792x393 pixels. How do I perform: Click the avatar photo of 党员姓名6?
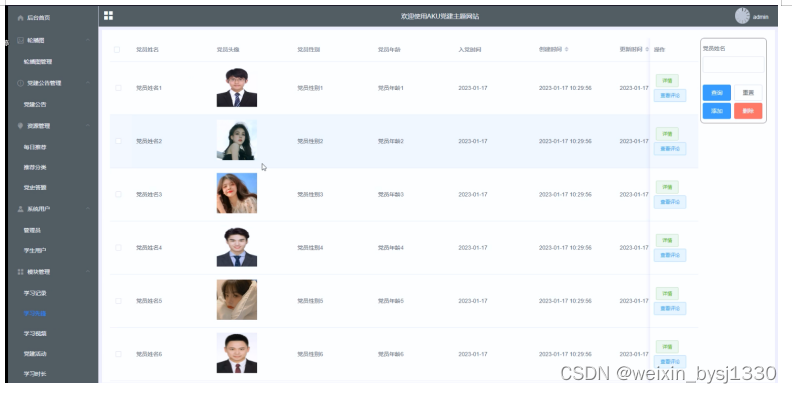point(237,353)
